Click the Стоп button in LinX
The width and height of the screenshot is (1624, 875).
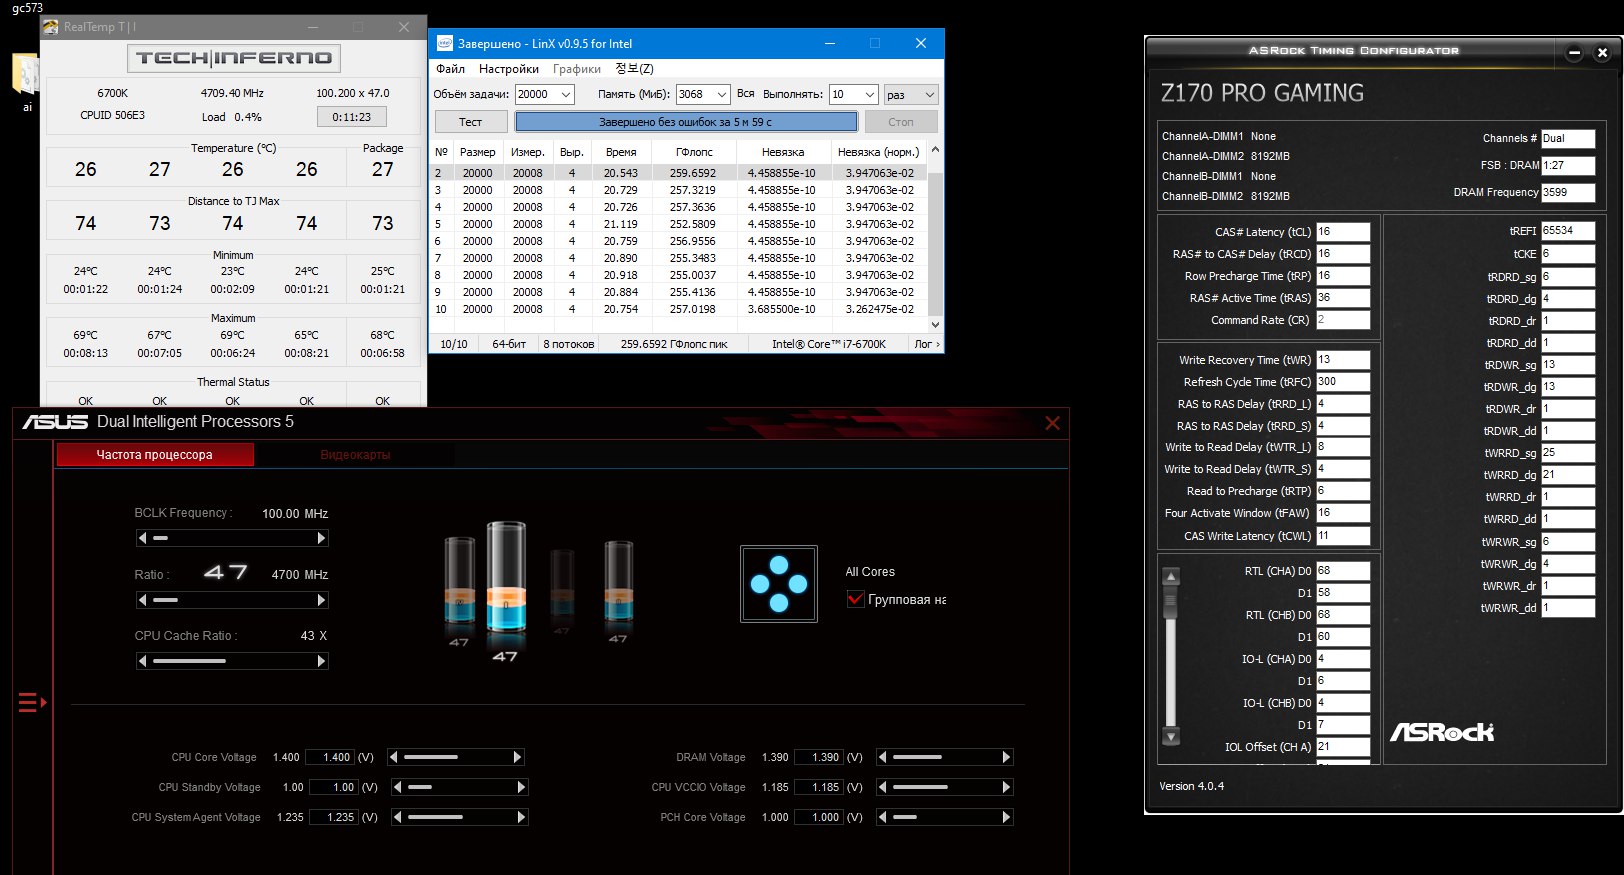(x=901, y=122)
